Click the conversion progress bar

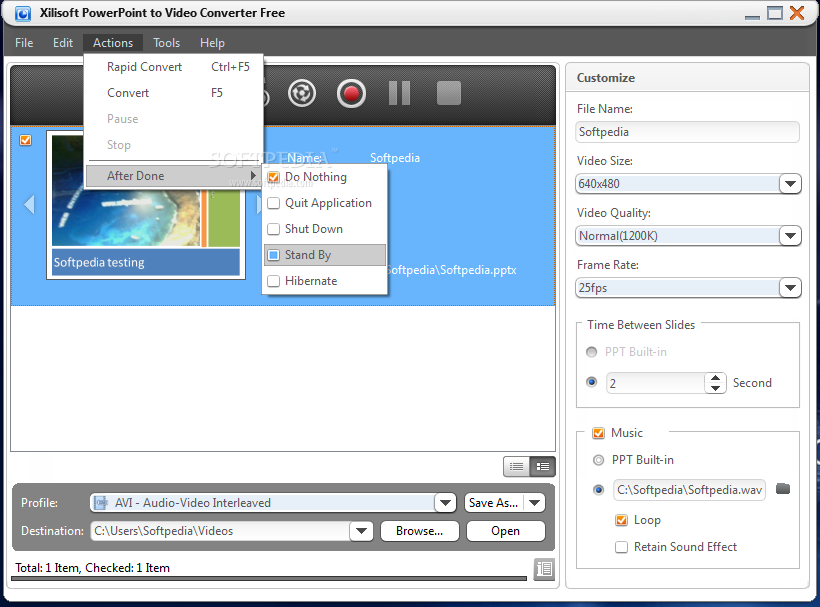pos(269,578)
